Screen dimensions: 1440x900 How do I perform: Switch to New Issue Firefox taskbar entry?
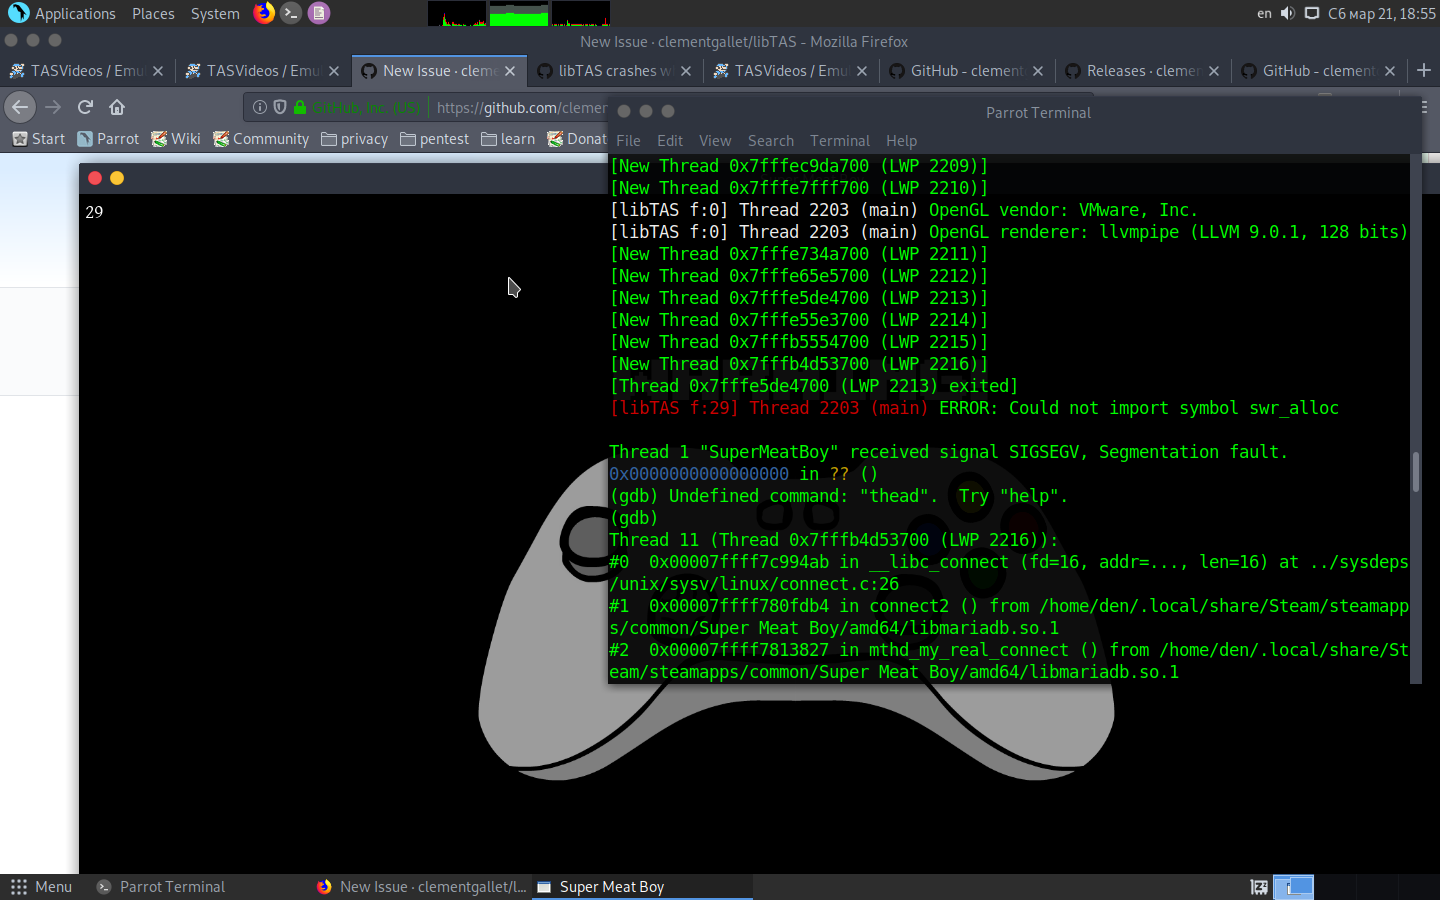point(421,887)
